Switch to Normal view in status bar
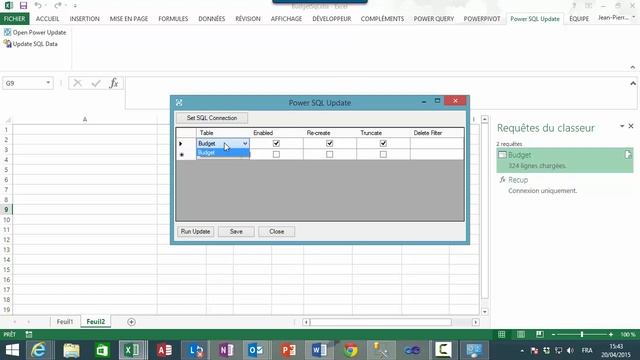 tap(501, 335)
